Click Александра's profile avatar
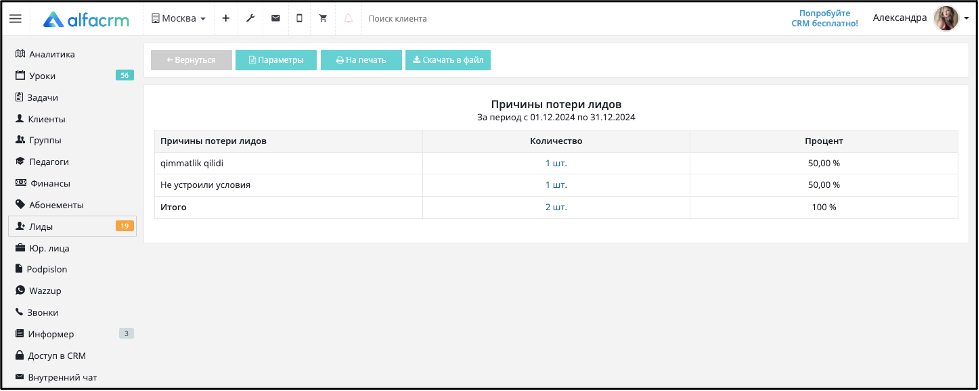 946,19
